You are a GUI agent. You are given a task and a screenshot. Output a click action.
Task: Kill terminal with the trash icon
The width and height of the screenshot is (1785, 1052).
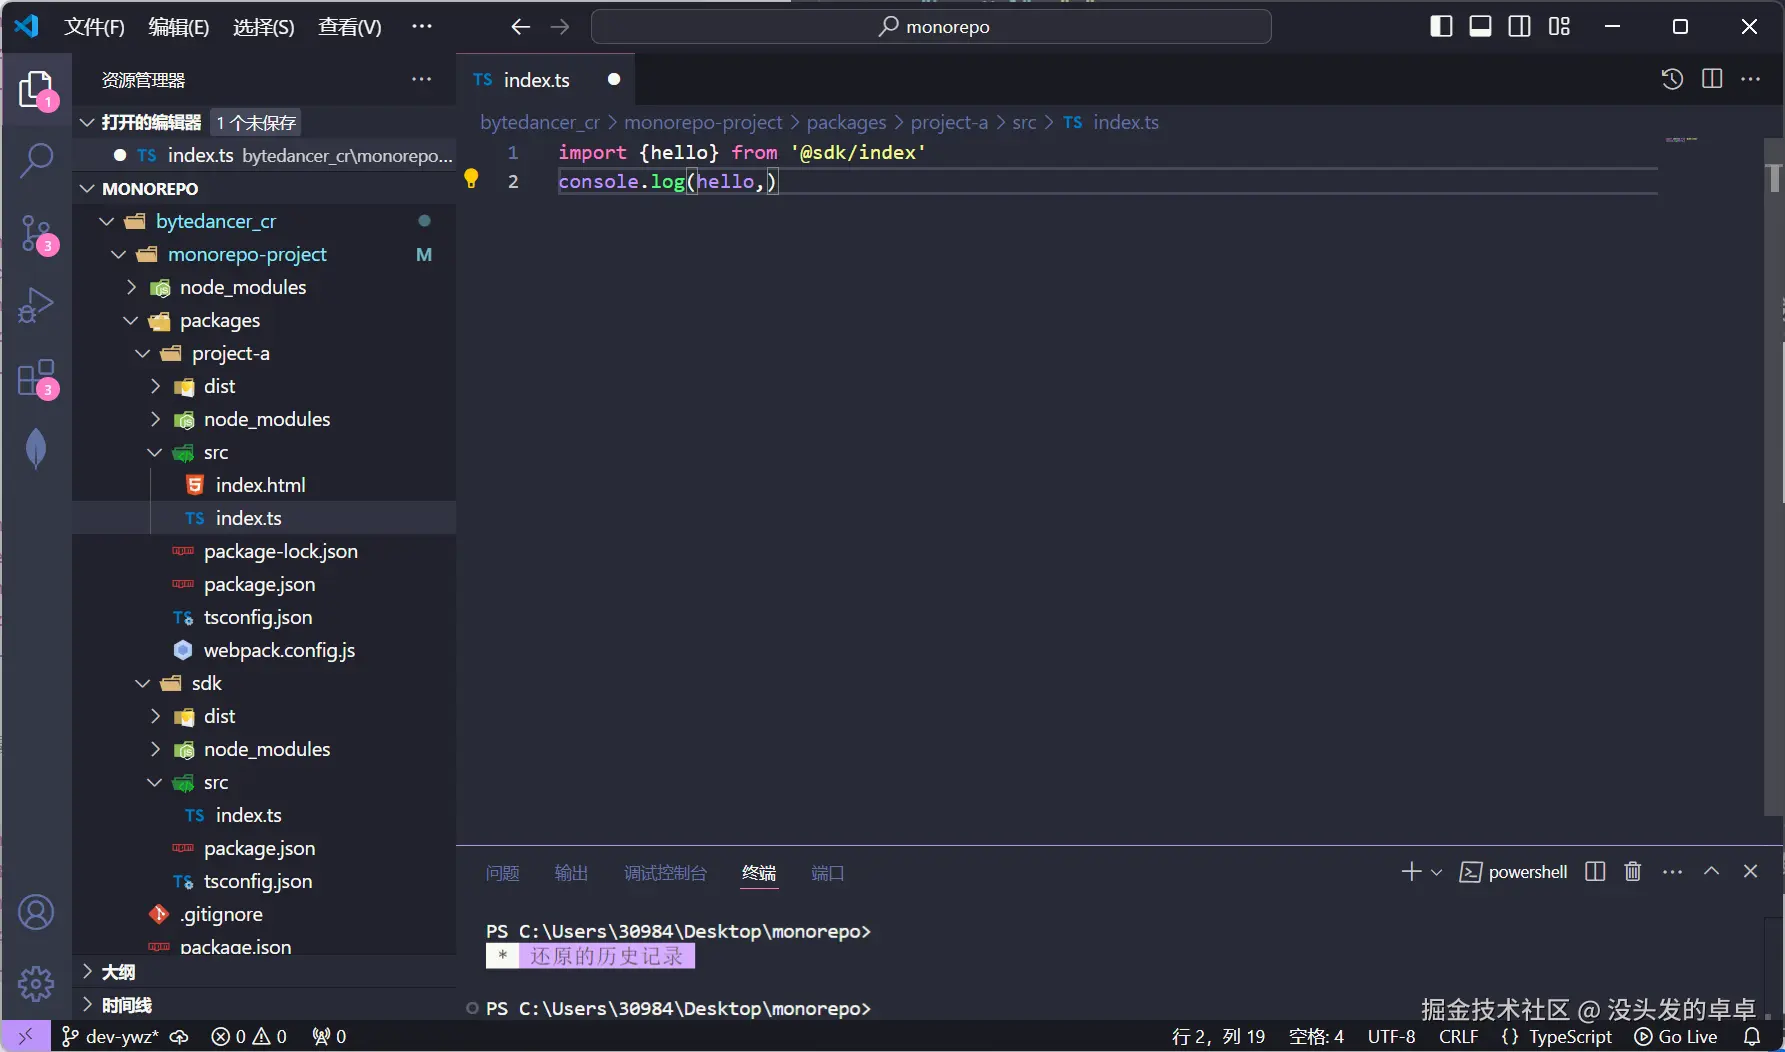pos(1633,872)
